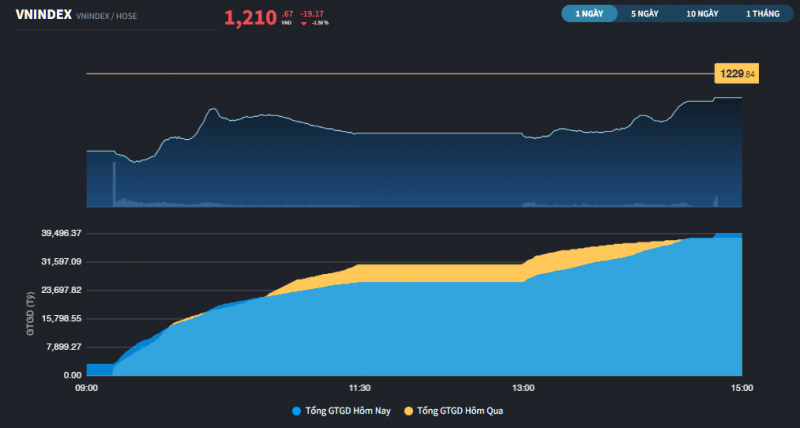Click the horizontal yellow reference price line
This screenshot has height=428, width=800.
click(400, 73)
